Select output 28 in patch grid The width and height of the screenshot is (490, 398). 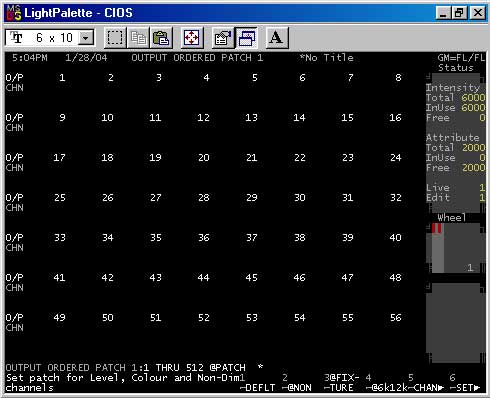tap(204, 198)
